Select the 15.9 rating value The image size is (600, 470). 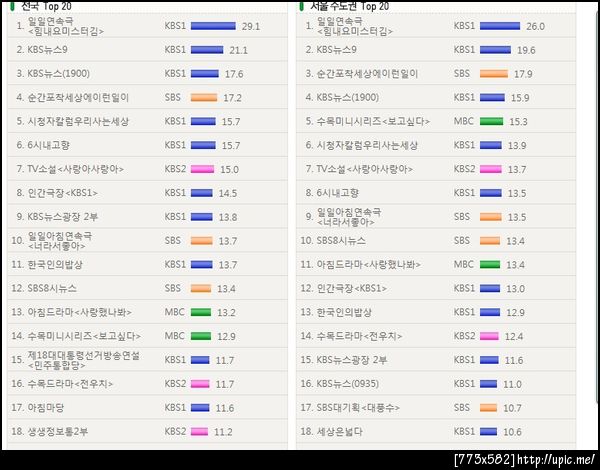click(520, 98)
